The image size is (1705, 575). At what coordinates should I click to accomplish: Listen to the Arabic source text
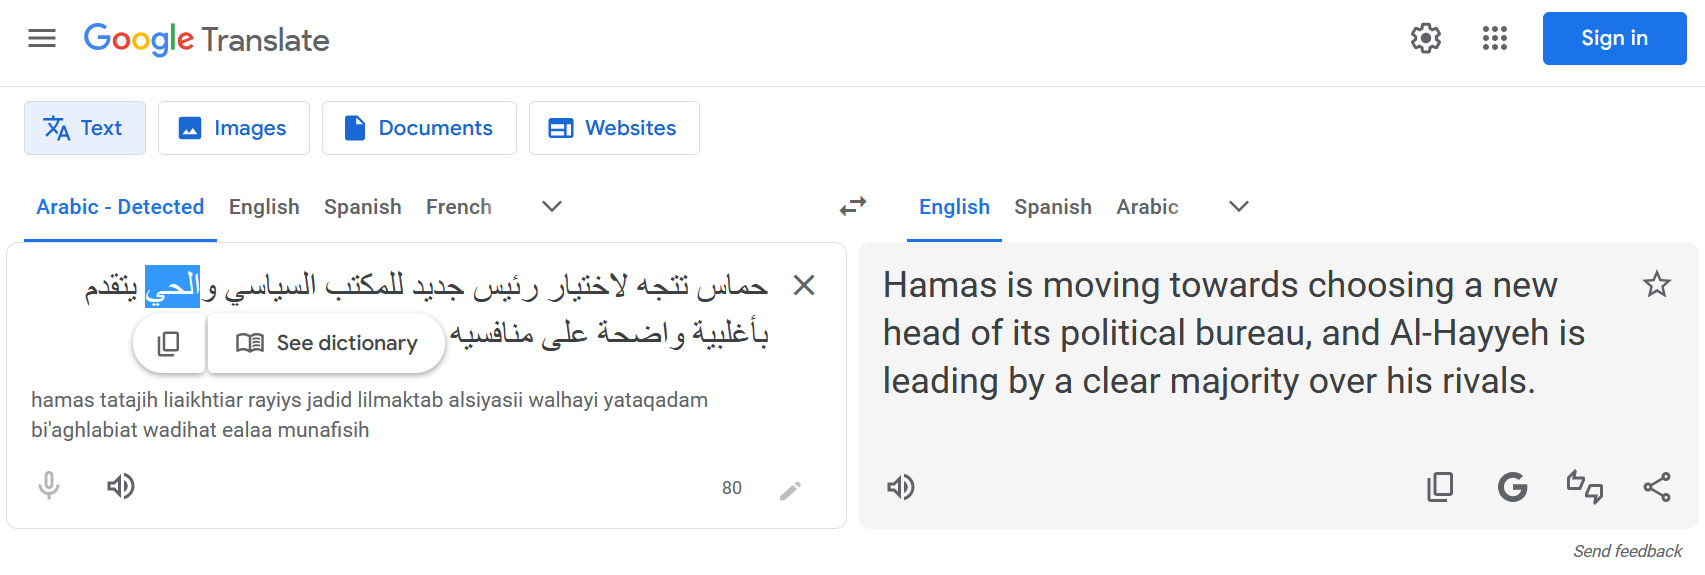[x=121, y=486]
